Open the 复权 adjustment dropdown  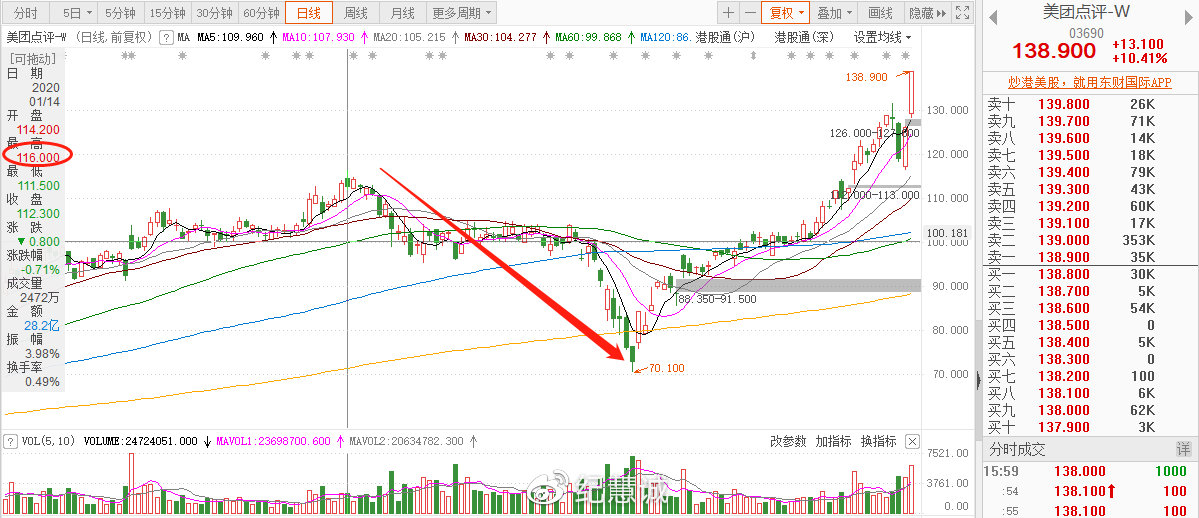[786, 12]
